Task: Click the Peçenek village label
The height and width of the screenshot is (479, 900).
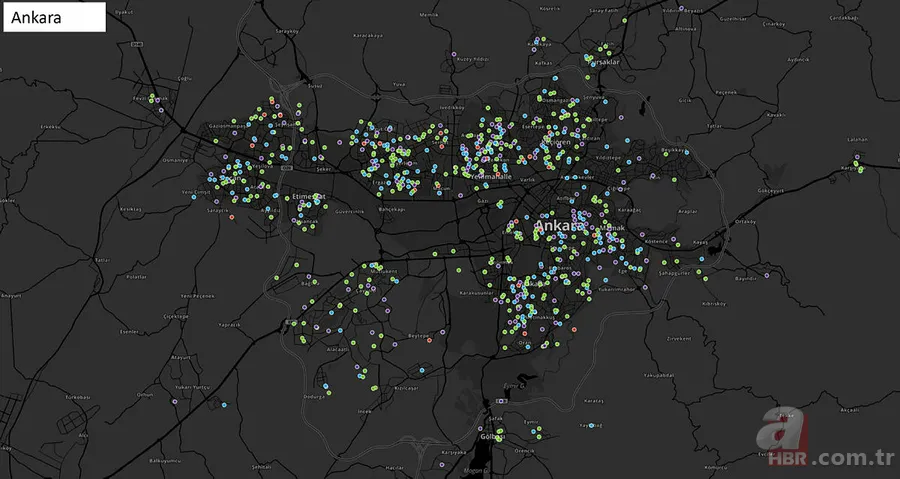Action: point(728,92)
